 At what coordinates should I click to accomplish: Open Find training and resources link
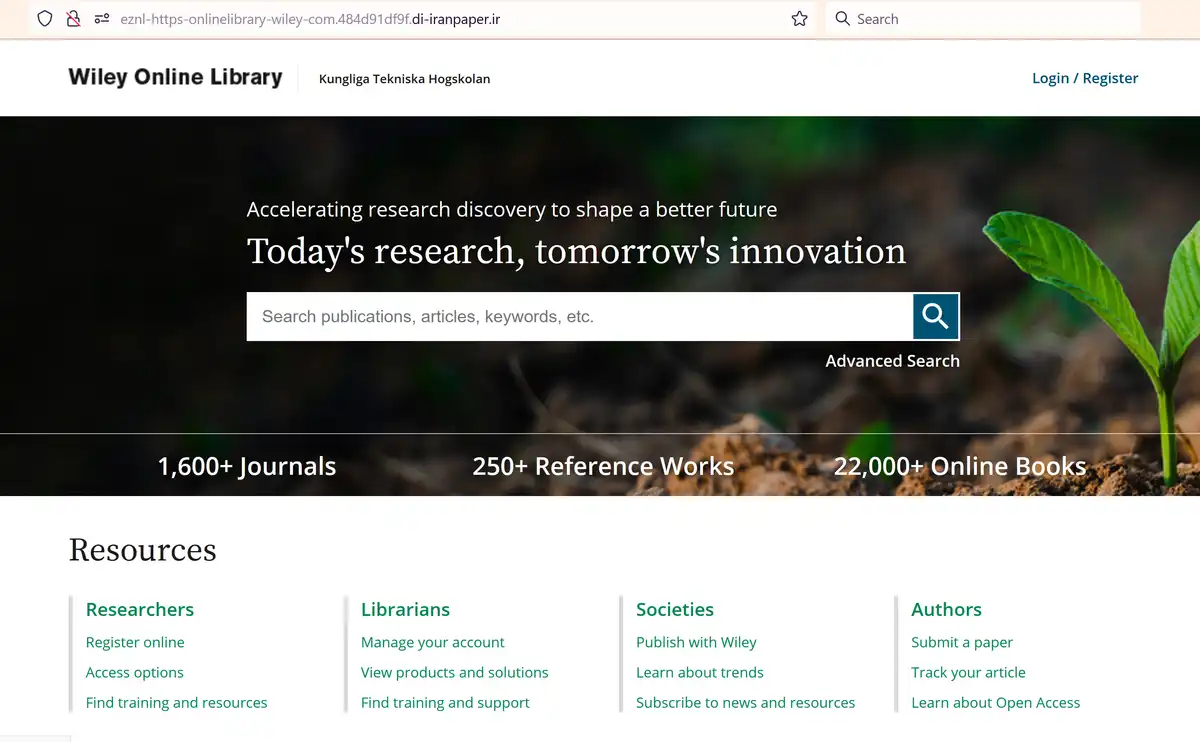pyautogui.click(x=177, y=703)
